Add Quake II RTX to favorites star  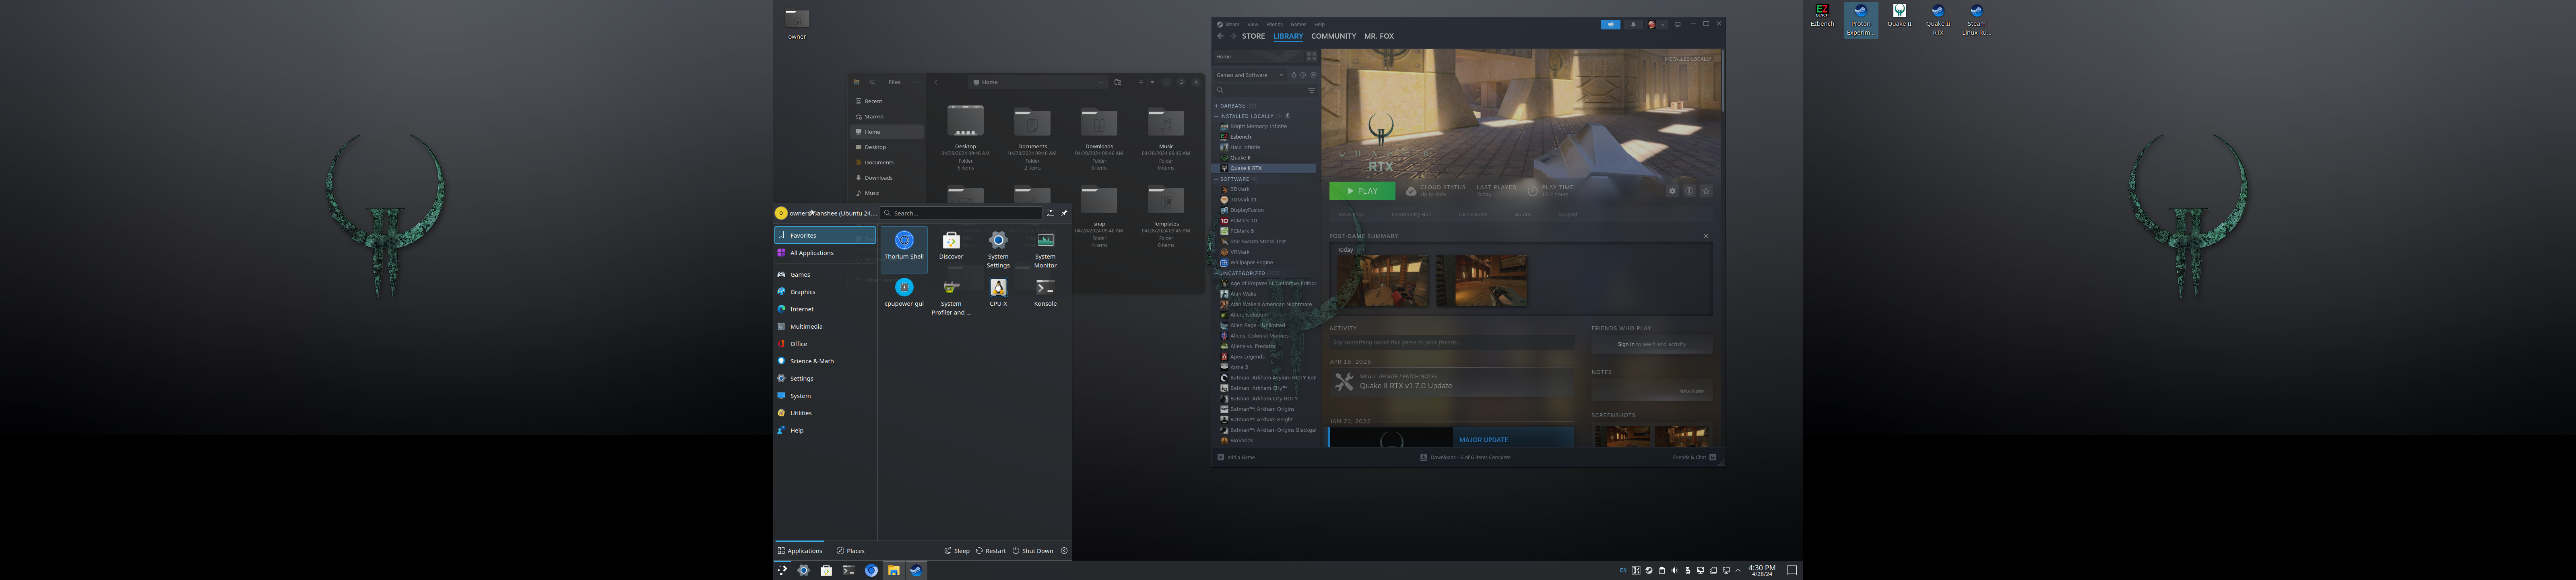1706,191
